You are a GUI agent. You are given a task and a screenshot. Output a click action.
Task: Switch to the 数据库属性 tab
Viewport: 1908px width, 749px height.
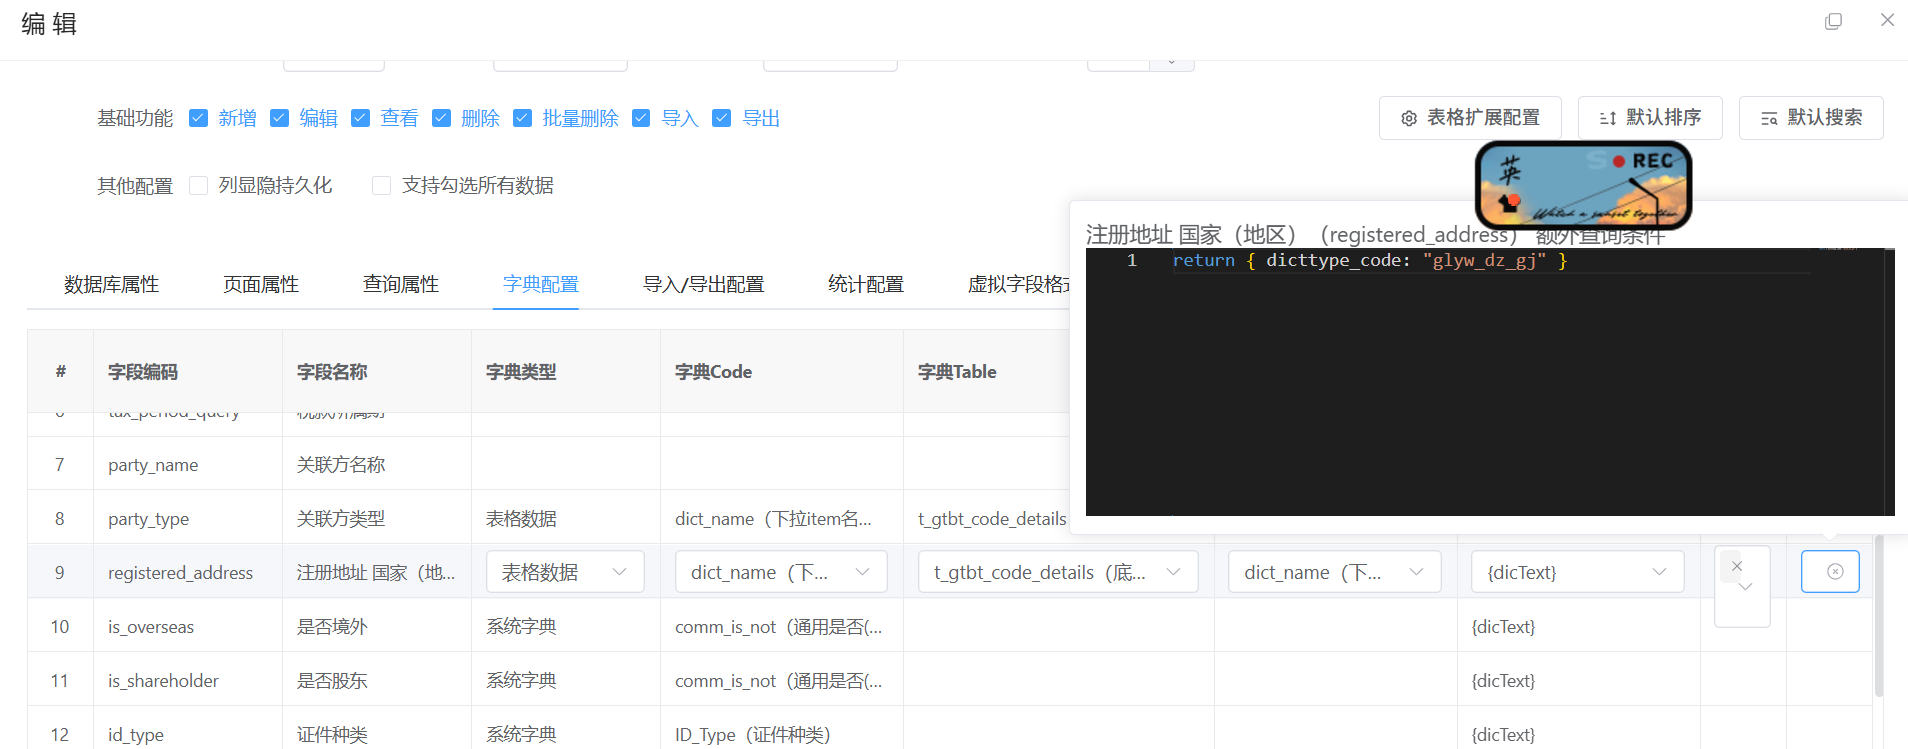click(111, 284)
